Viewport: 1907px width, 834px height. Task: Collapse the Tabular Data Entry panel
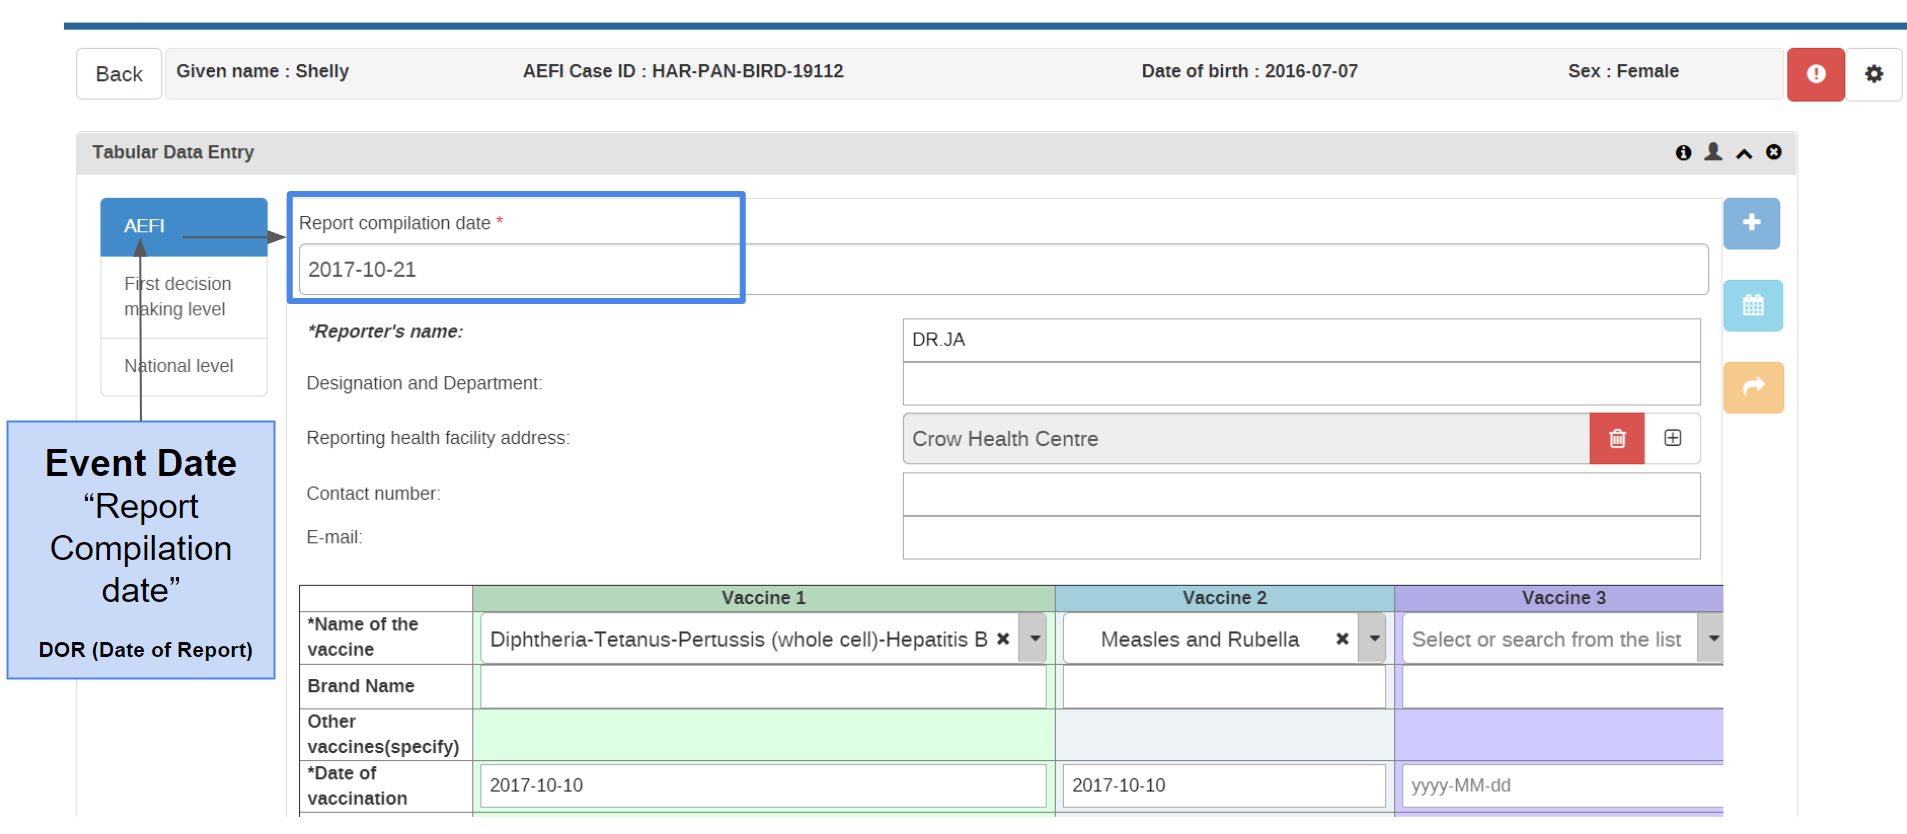point(1744,153)
